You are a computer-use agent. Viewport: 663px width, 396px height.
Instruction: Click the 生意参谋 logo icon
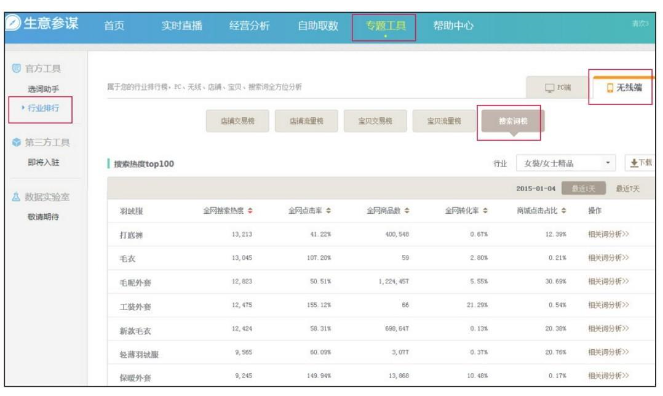13,22
